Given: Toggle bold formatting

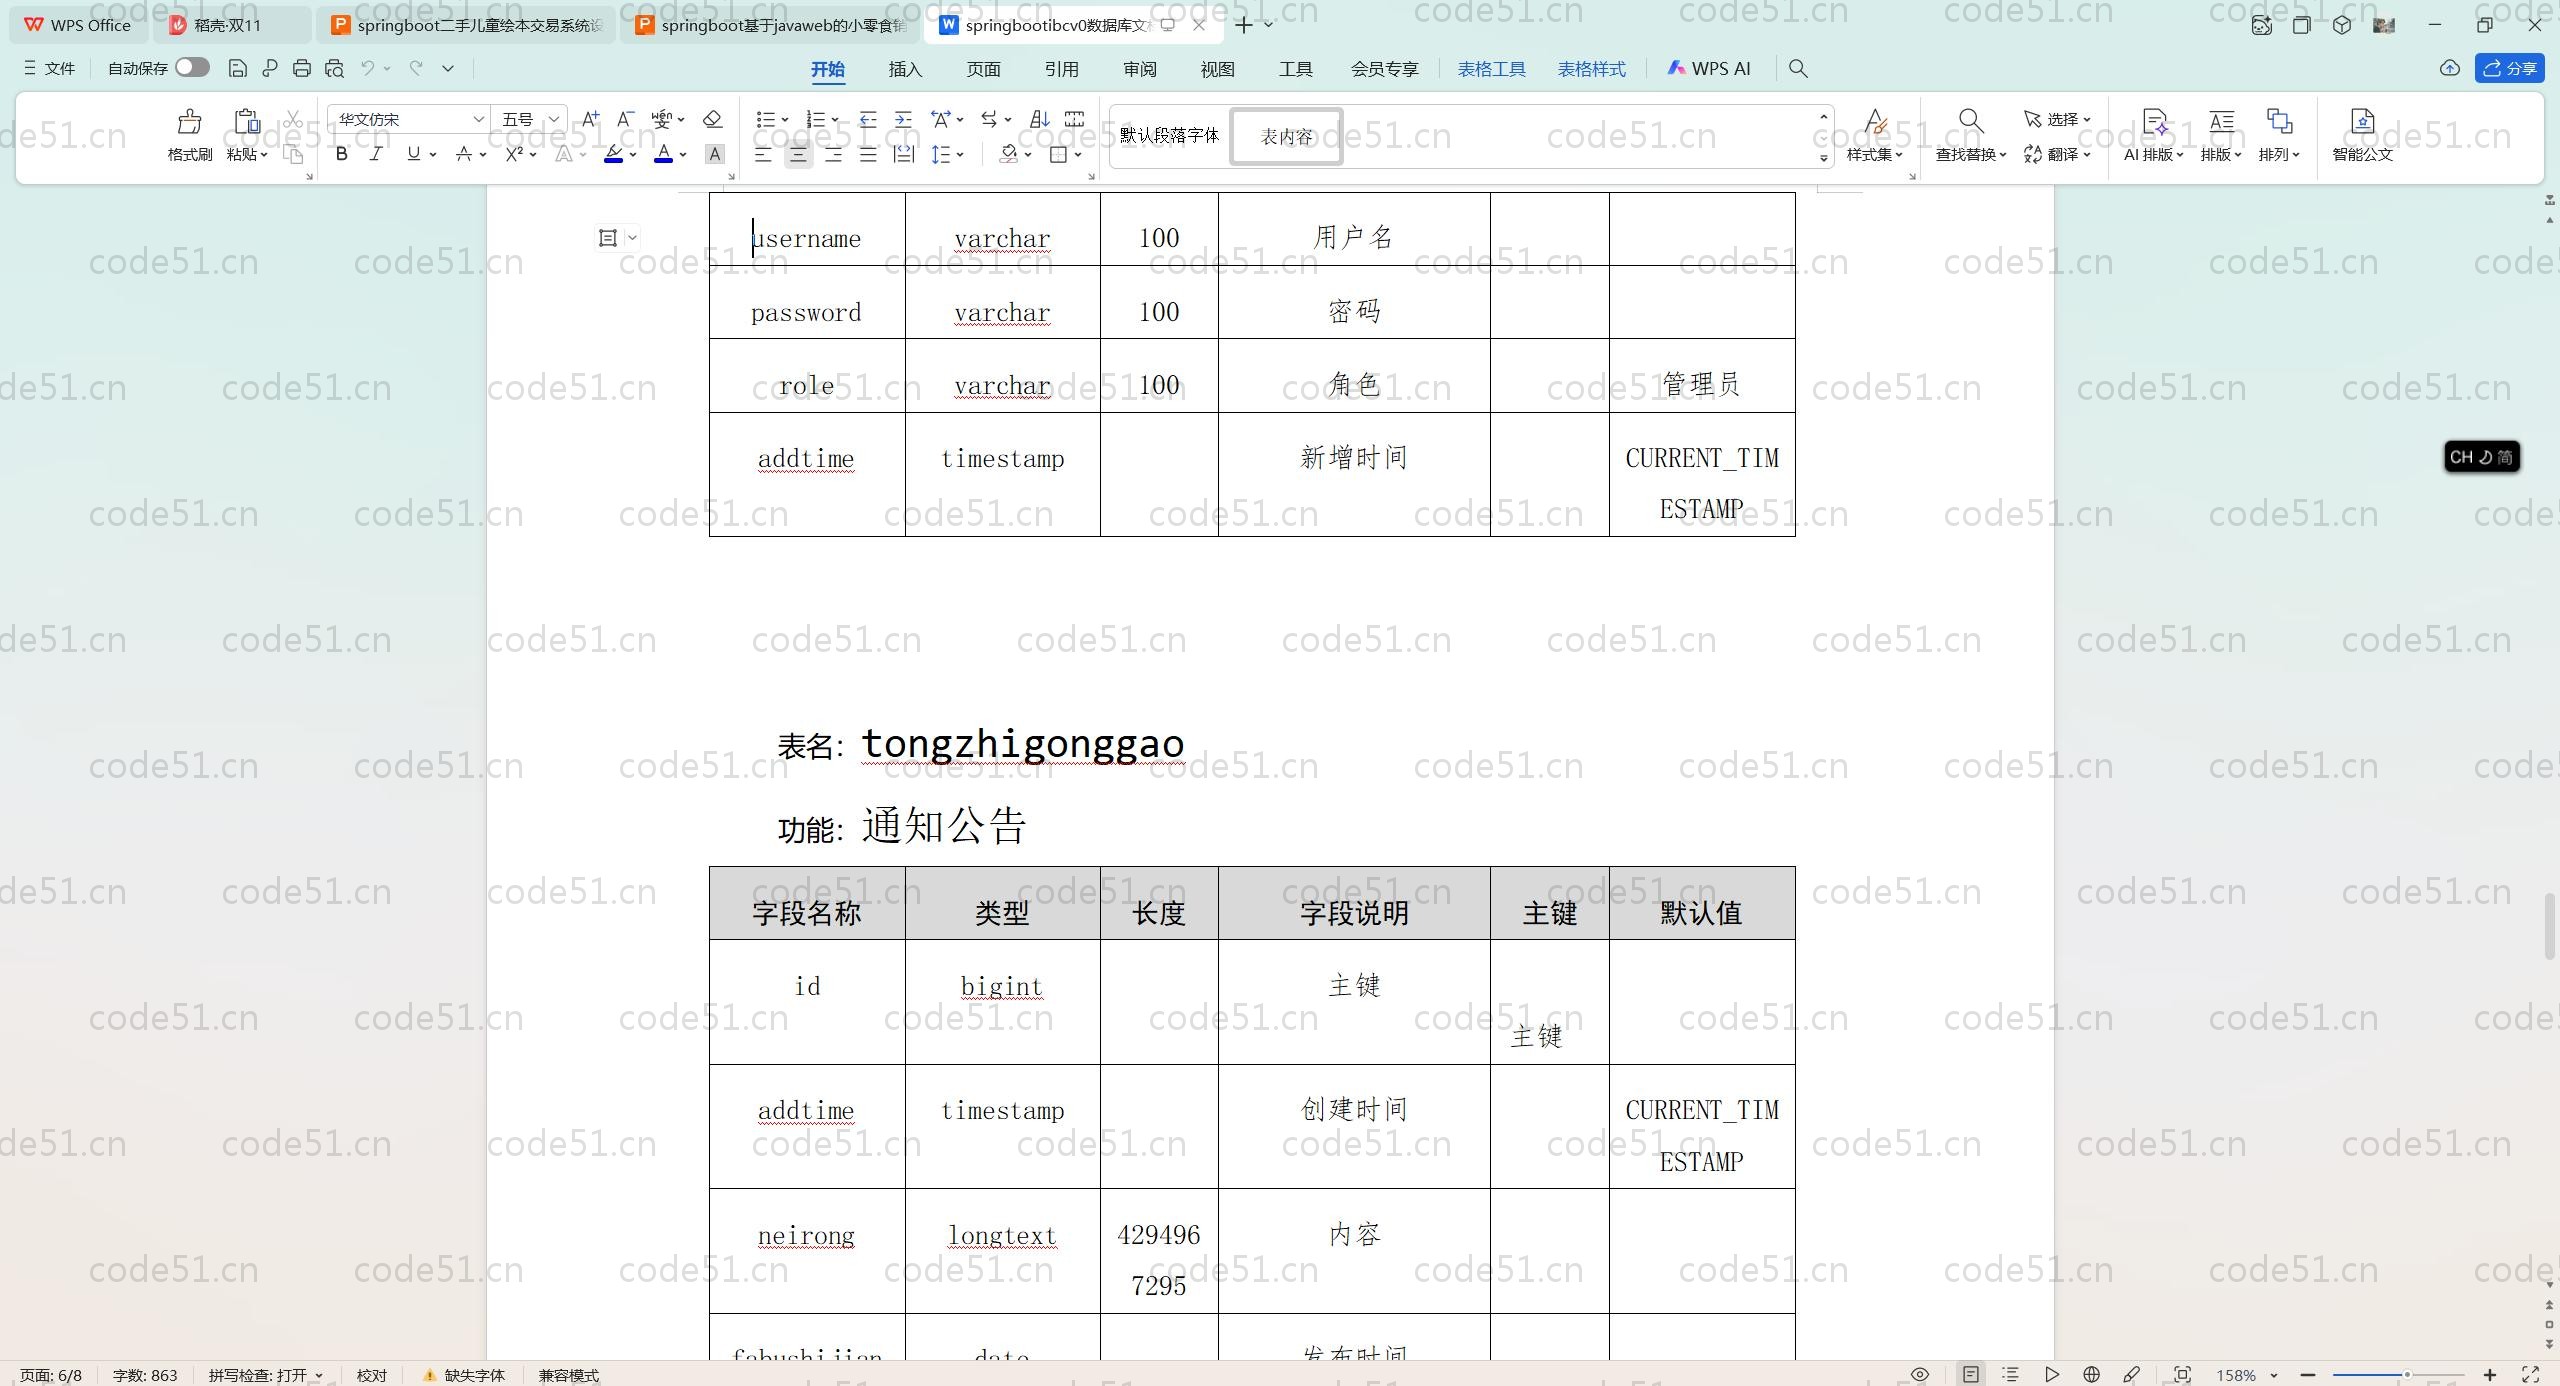Looking at the screenshot, I should (x=341, y=154).
